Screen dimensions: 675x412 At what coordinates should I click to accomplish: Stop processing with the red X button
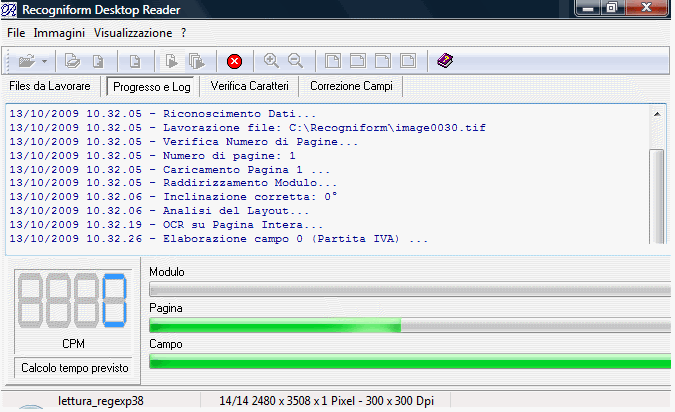click(235, 62)
